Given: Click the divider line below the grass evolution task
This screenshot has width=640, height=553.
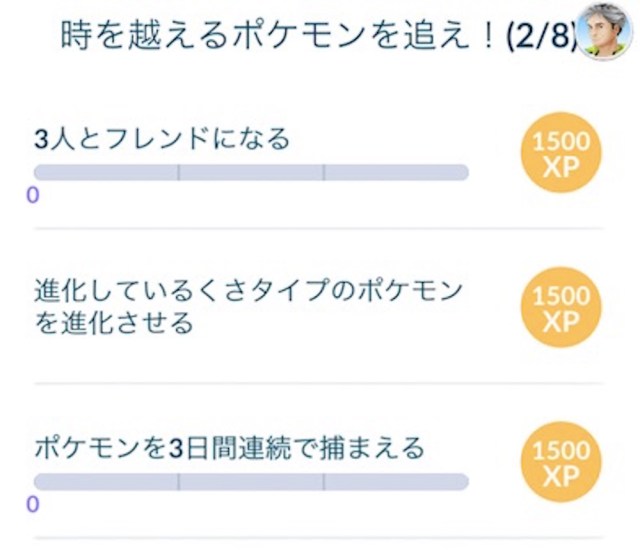Looking at the screenshot, I should click(320, 383).
